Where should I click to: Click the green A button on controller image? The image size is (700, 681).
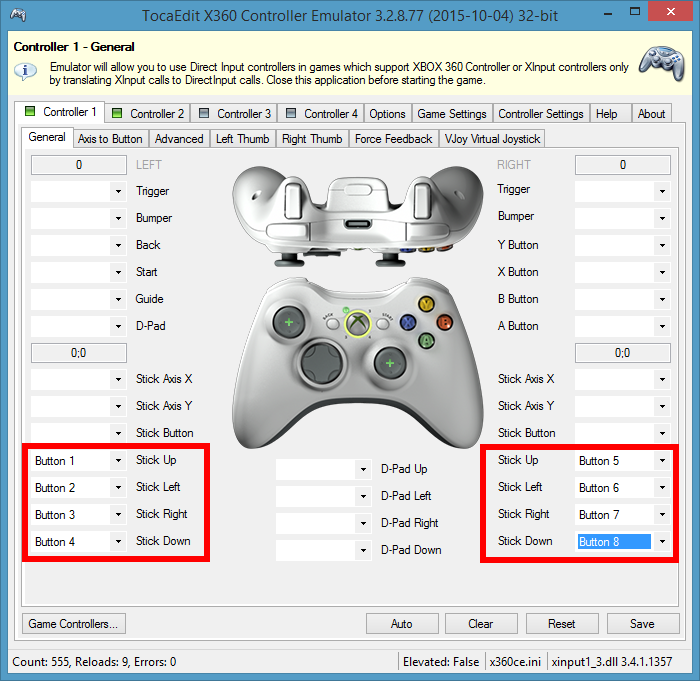point(426,341)
